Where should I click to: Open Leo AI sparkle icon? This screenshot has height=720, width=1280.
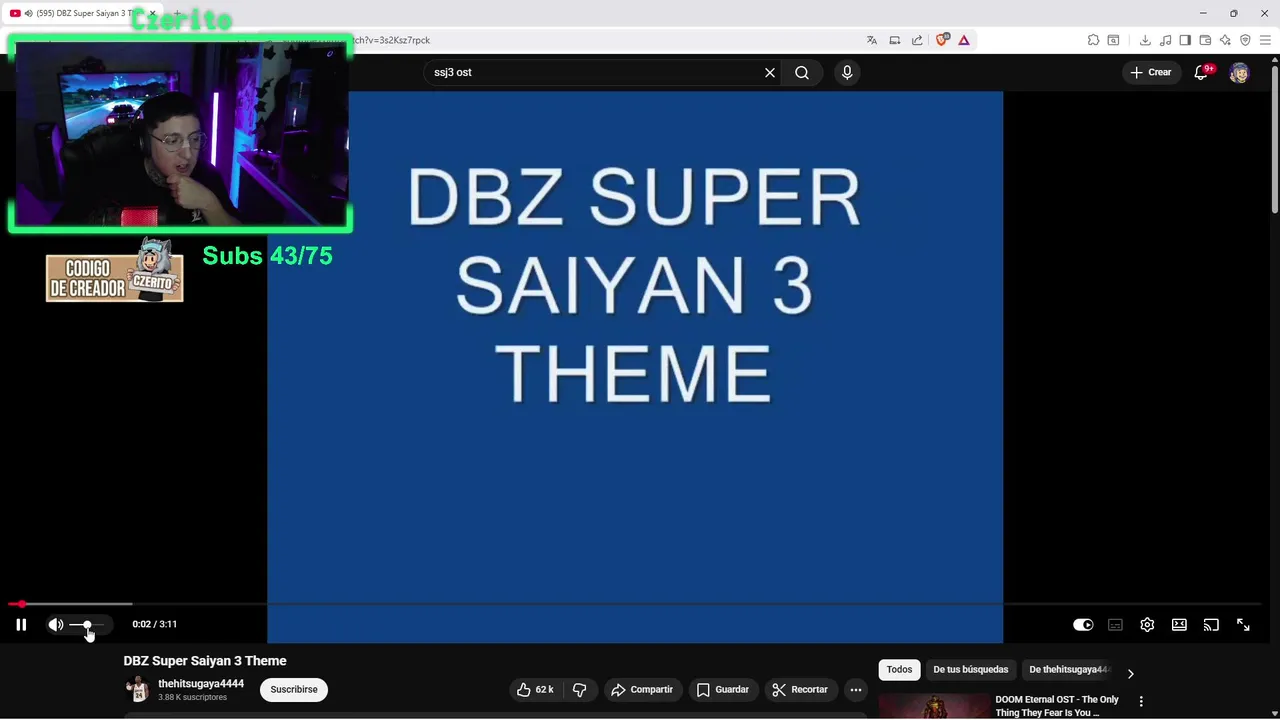point(1225,40)
